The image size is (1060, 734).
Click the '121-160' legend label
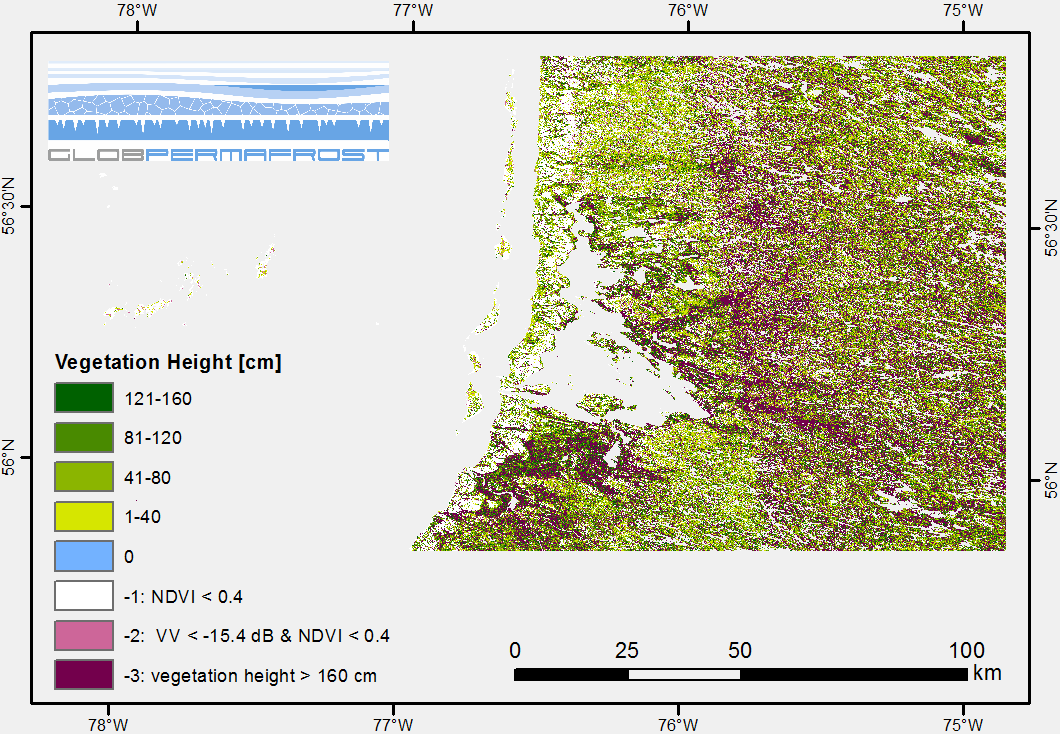(x=158, y=399)
